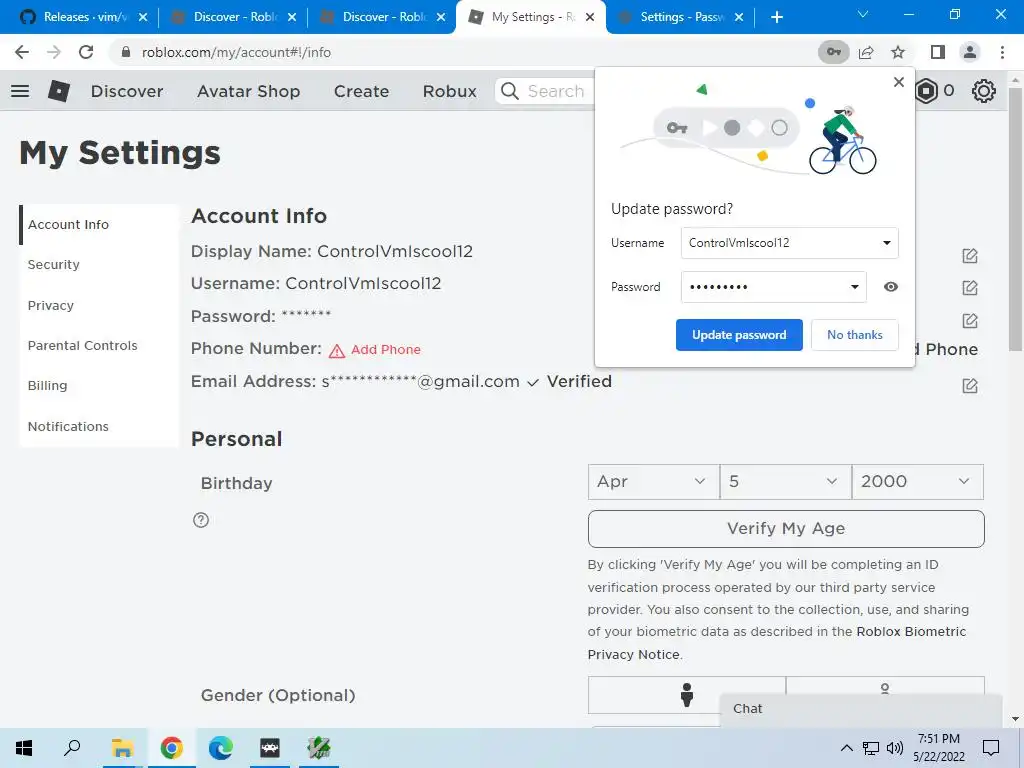The height and width of the screenshot is (768, 1024).
Task: Open the Privacy settings section
Action: [51, 305]
